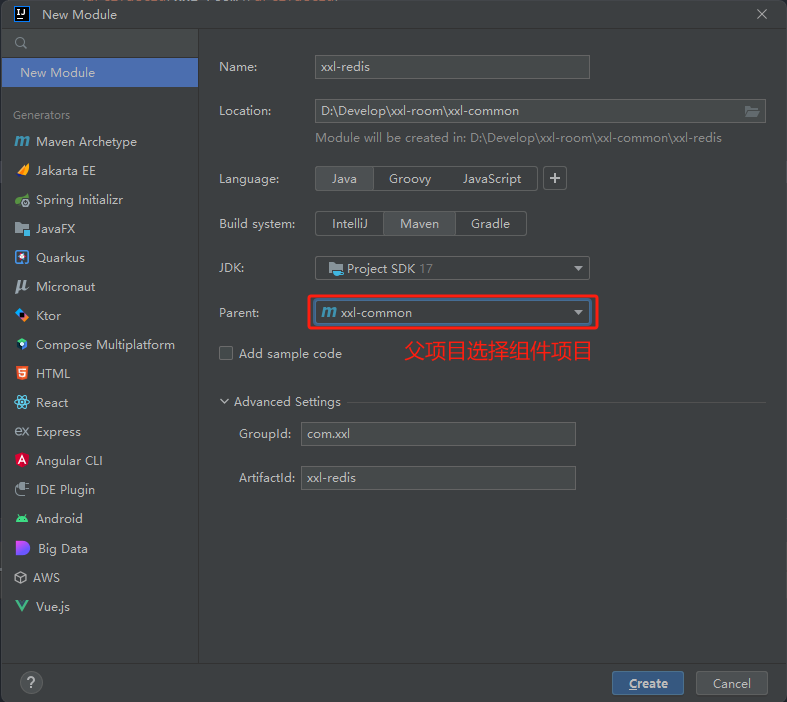Viewport: 787px width, 702px height.
Task: Select the IDE Plugin generator icon
Action: point(22,489)
